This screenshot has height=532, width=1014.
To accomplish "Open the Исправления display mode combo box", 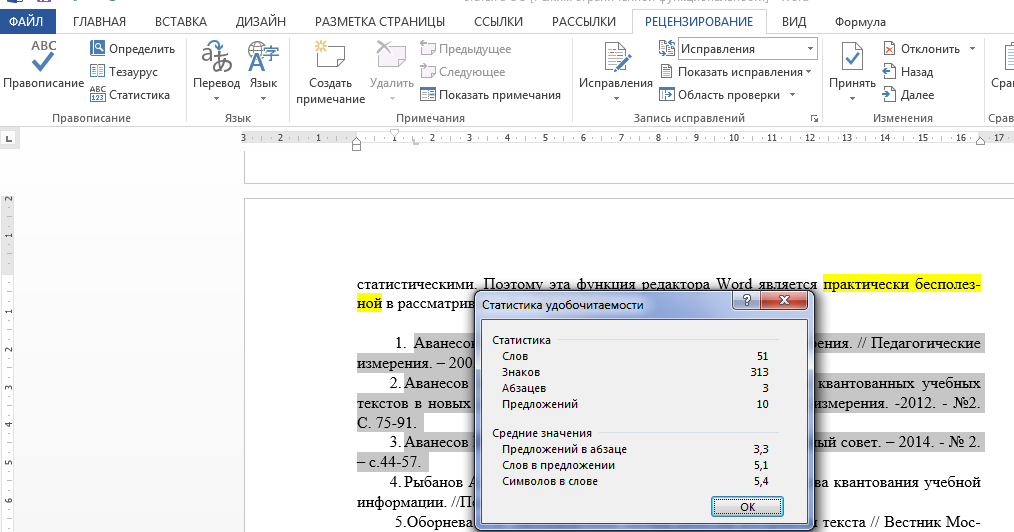I will (x=748, y=48).
